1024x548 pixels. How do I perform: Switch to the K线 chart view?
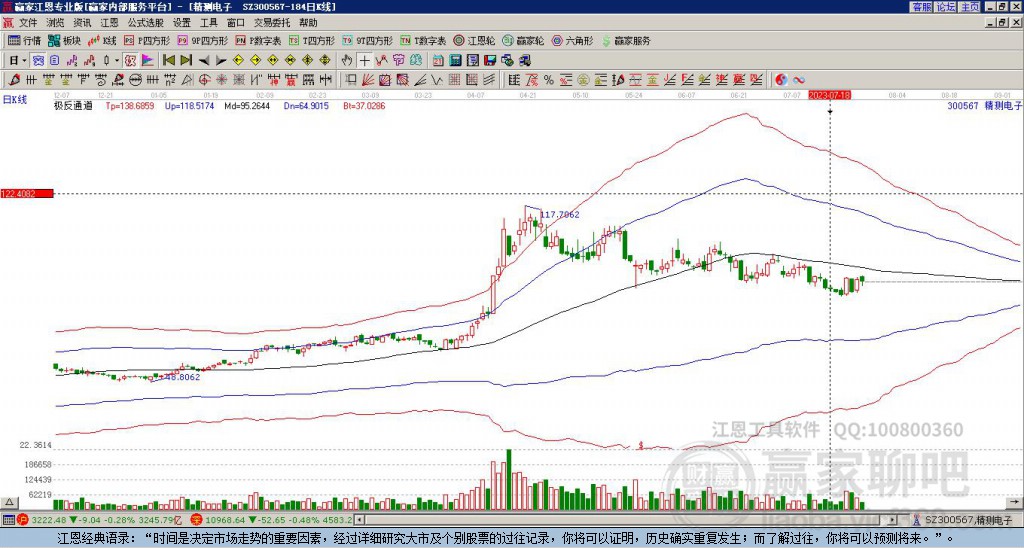[102, 40]
